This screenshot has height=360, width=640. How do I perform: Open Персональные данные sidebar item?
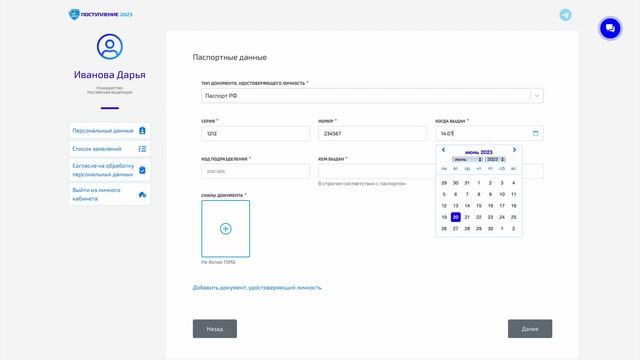110,131
